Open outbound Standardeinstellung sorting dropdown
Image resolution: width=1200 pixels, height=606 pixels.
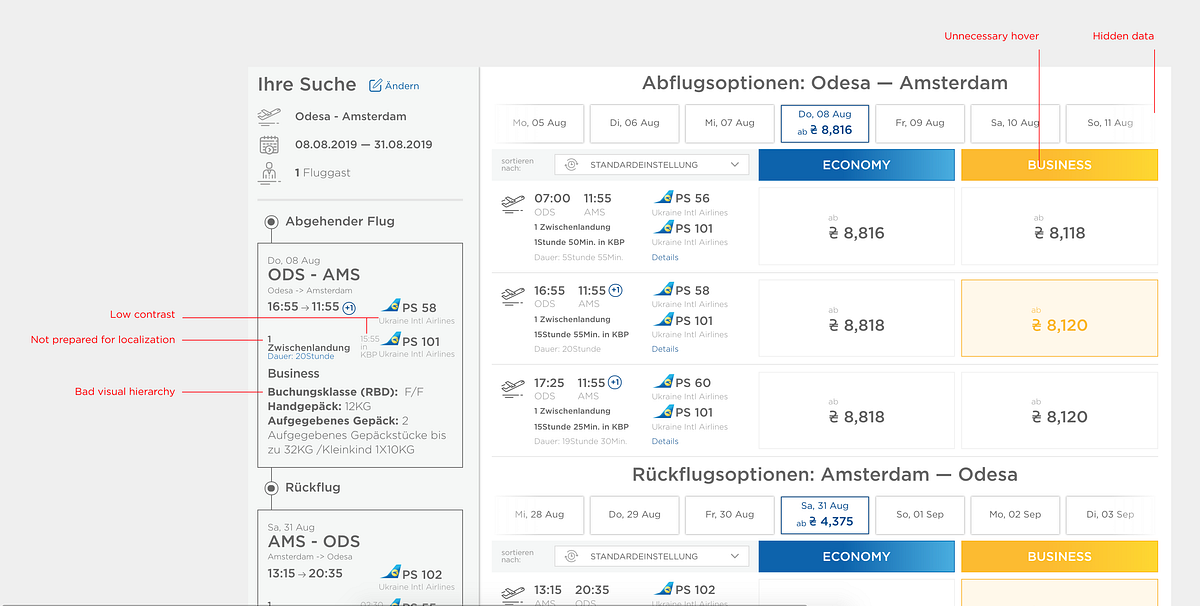651,165
